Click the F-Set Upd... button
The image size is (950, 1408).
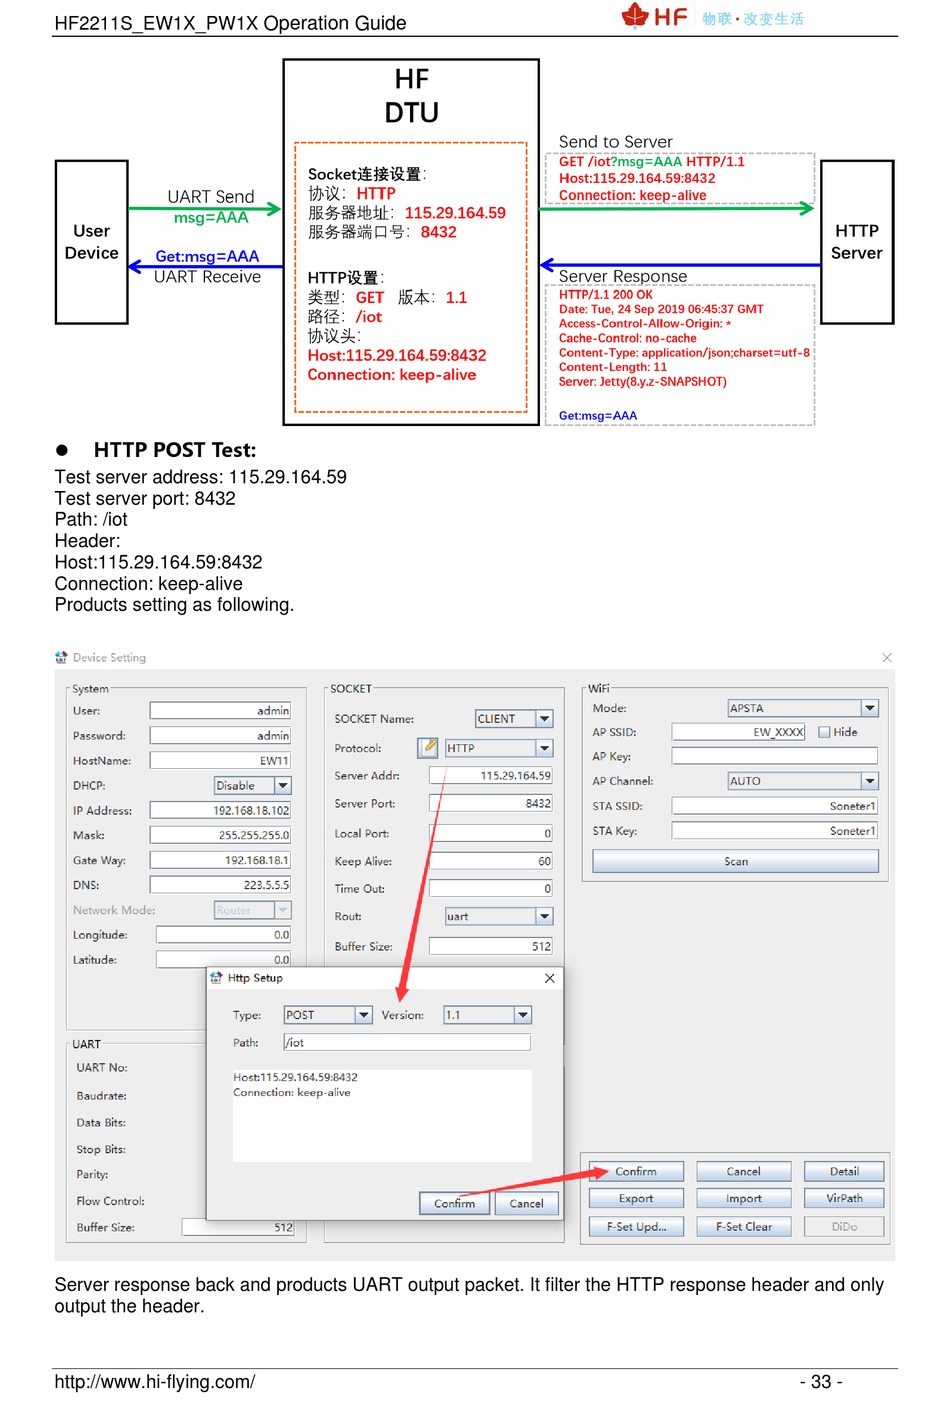coord(636,1226)
